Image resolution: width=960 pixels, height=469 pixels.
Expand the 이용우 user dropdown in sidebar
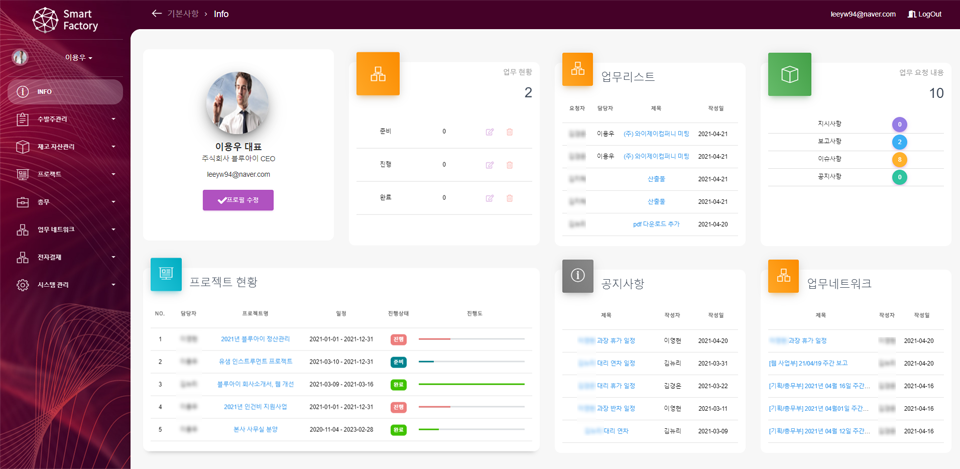78,58
